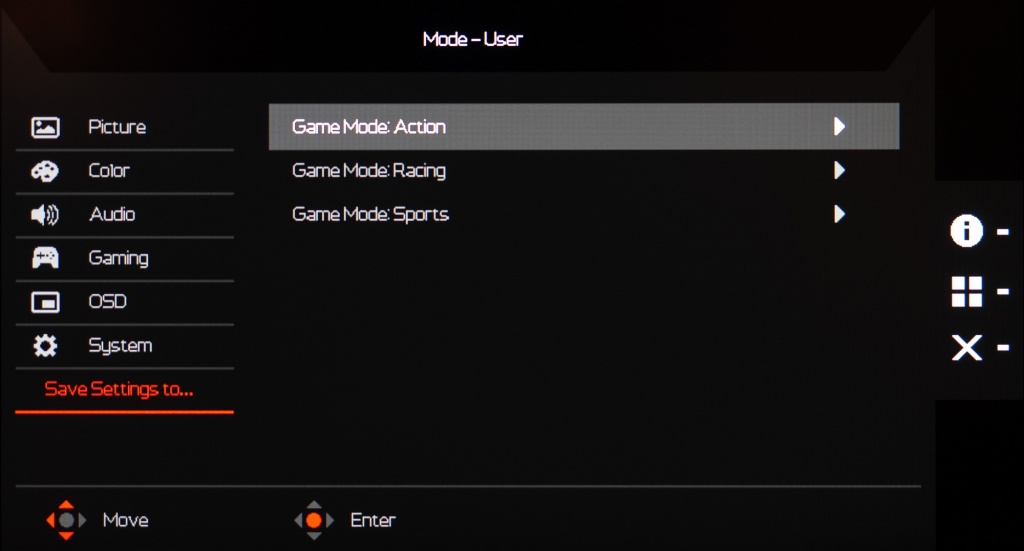The height and width of the screenshot is (551, 1024).
Task: Click the Audio speaker icon
Action: tap(45, 214)
